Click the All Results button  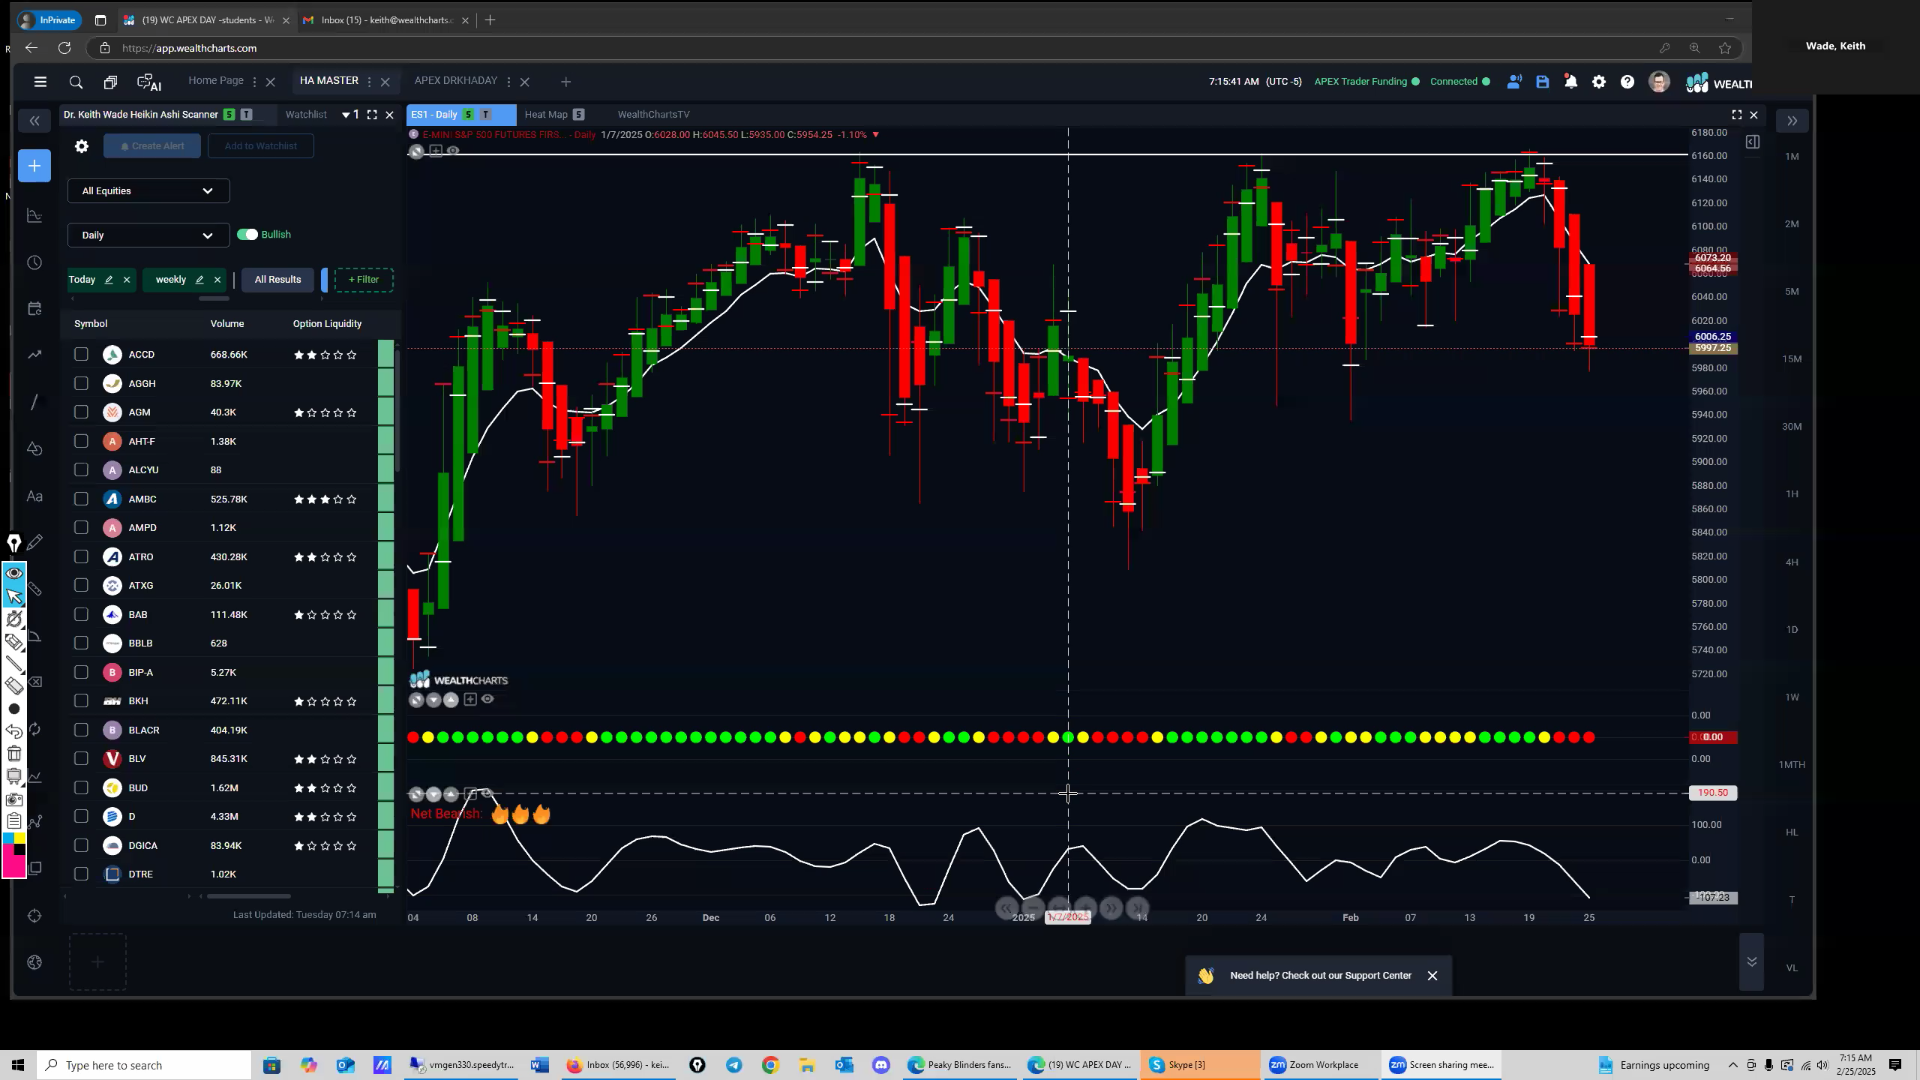point(278,280)
